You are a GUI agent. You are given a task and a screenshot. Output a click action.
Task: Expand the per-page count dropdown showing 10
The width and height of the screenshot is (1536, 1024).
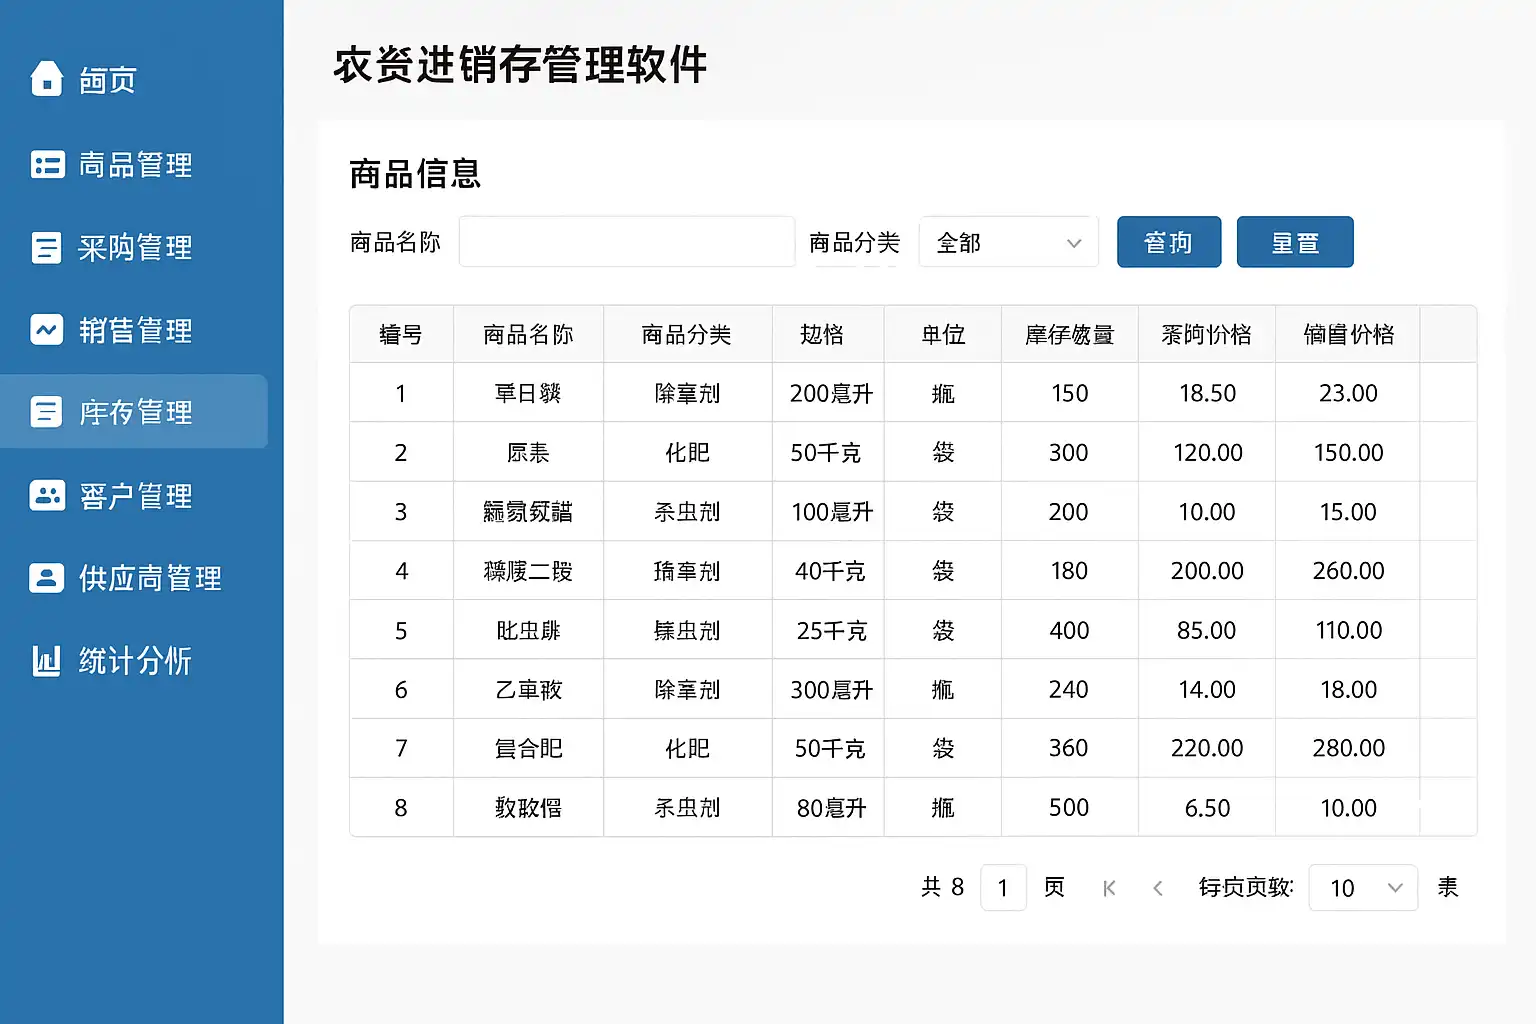[1362, 888]
